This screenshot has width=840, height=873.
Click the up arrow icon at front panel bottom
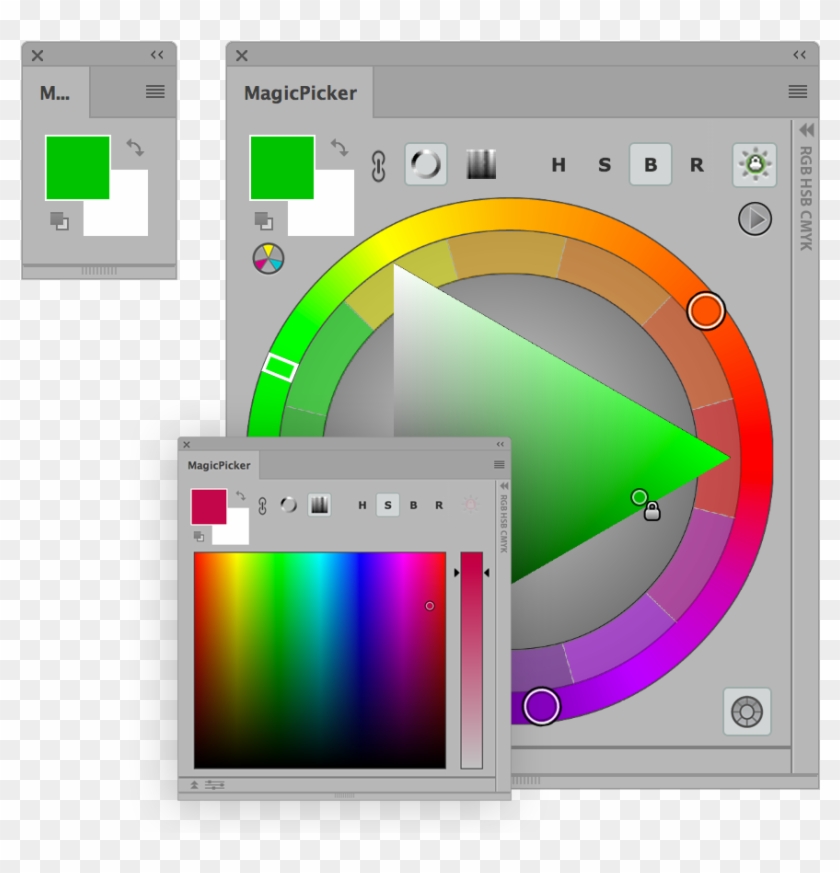tap(194, 785)
